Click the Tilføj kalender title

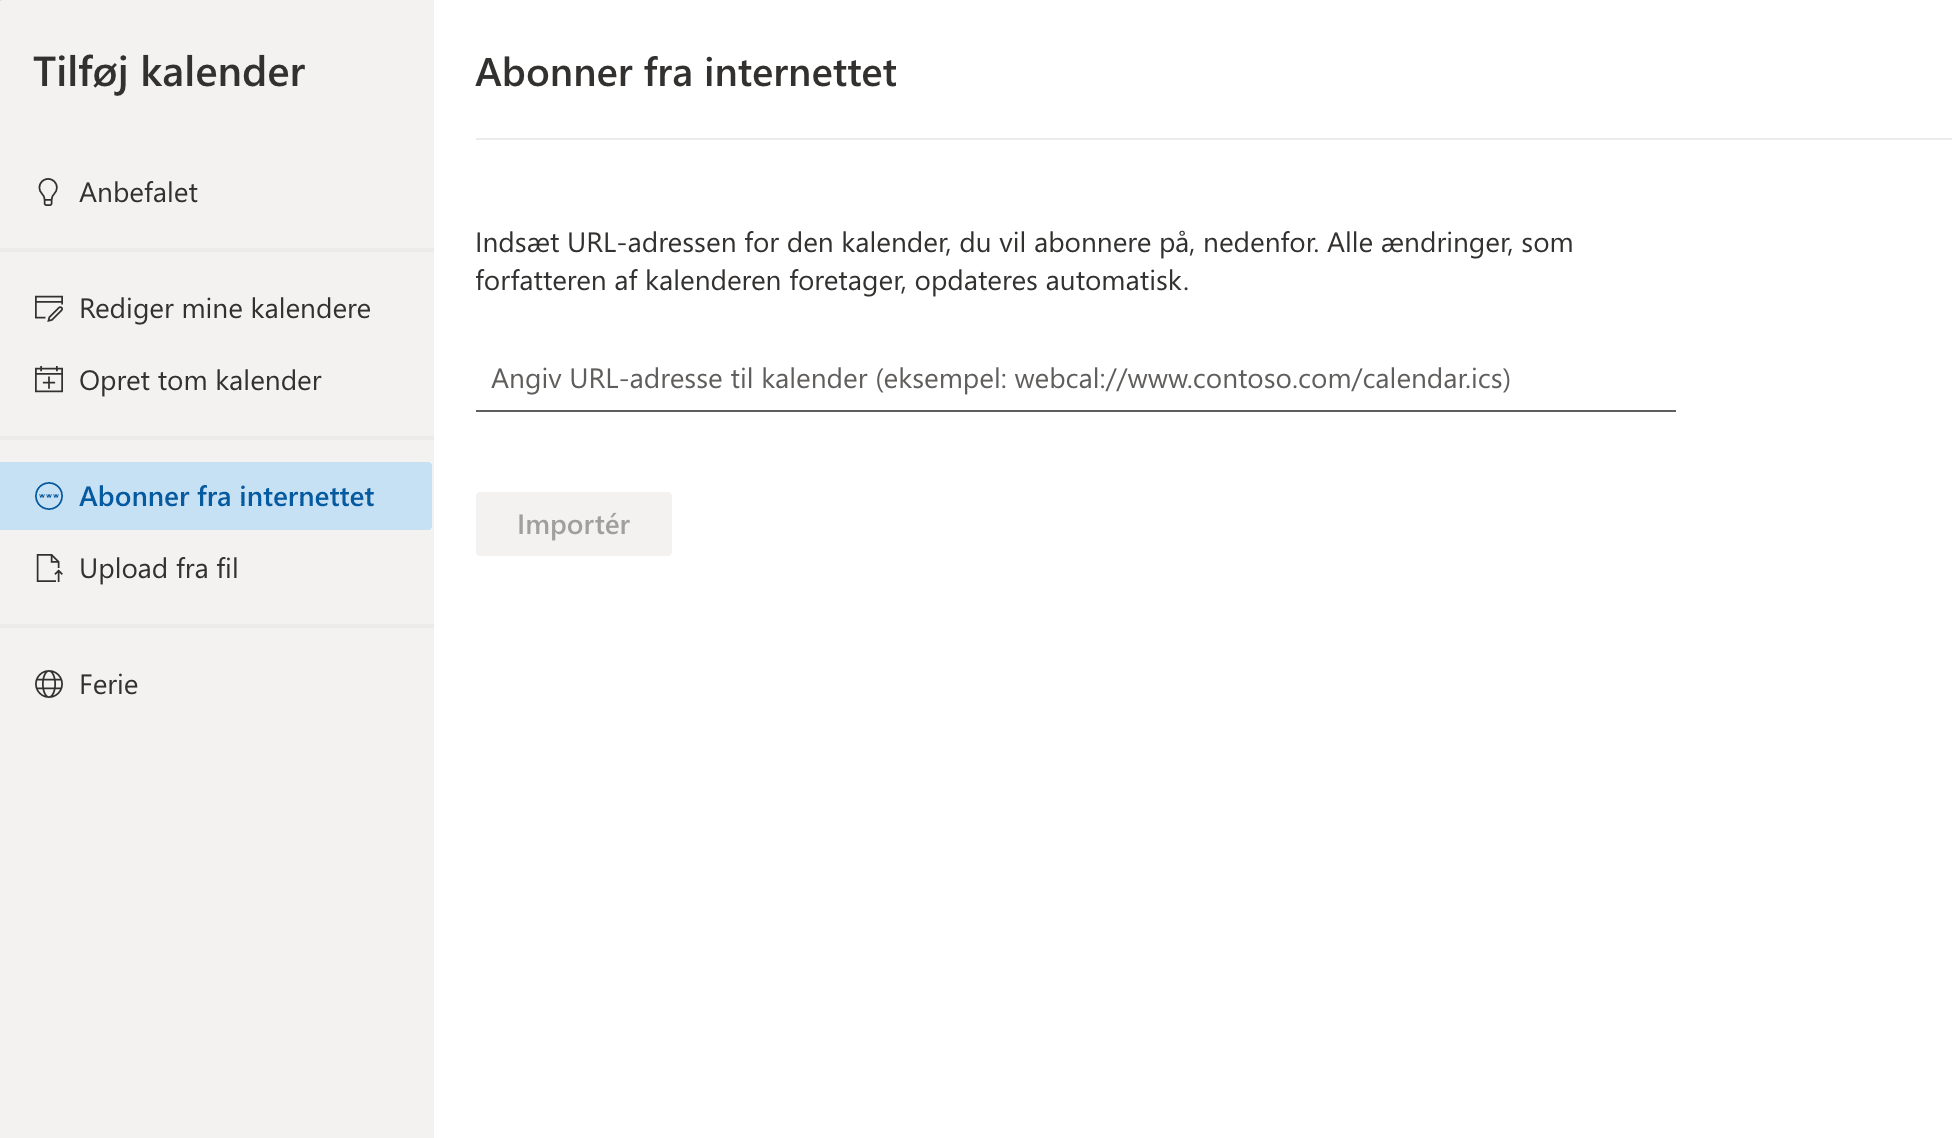click(168, 71)
